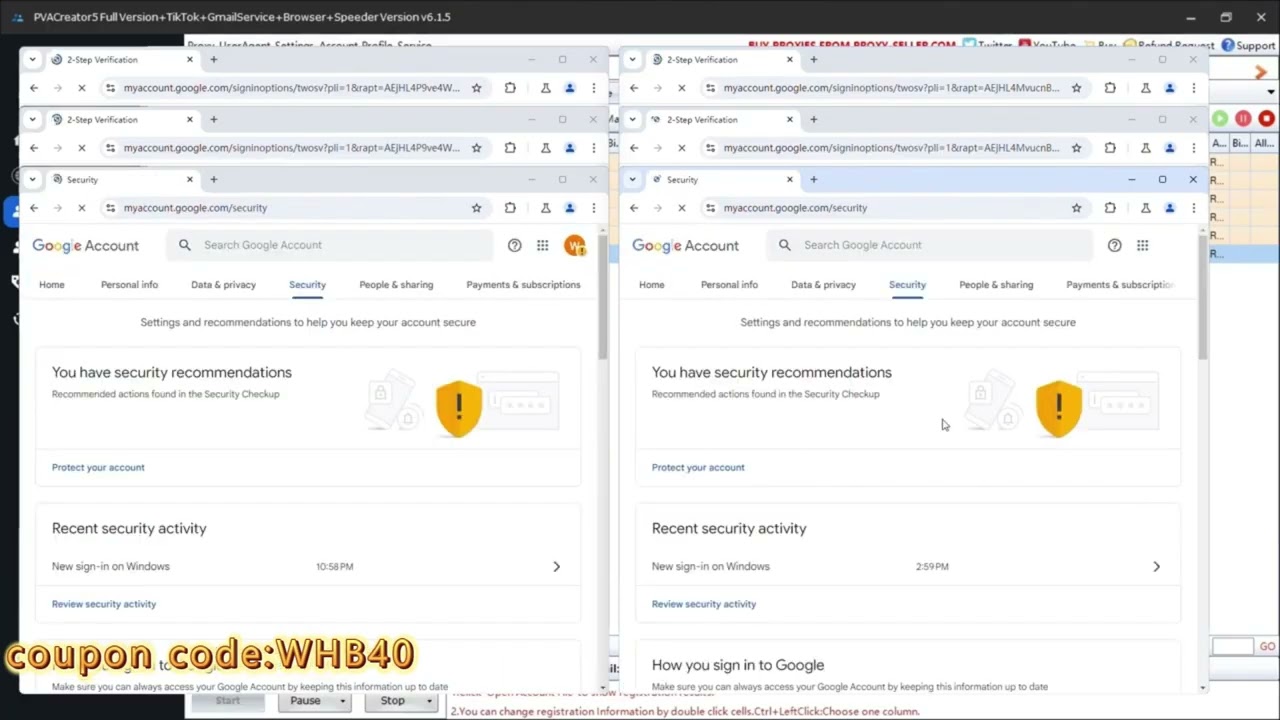The width and height of the screenshot is (1280, 720).
Task: Click the Stop button in PVACreator
Action: 393,701
